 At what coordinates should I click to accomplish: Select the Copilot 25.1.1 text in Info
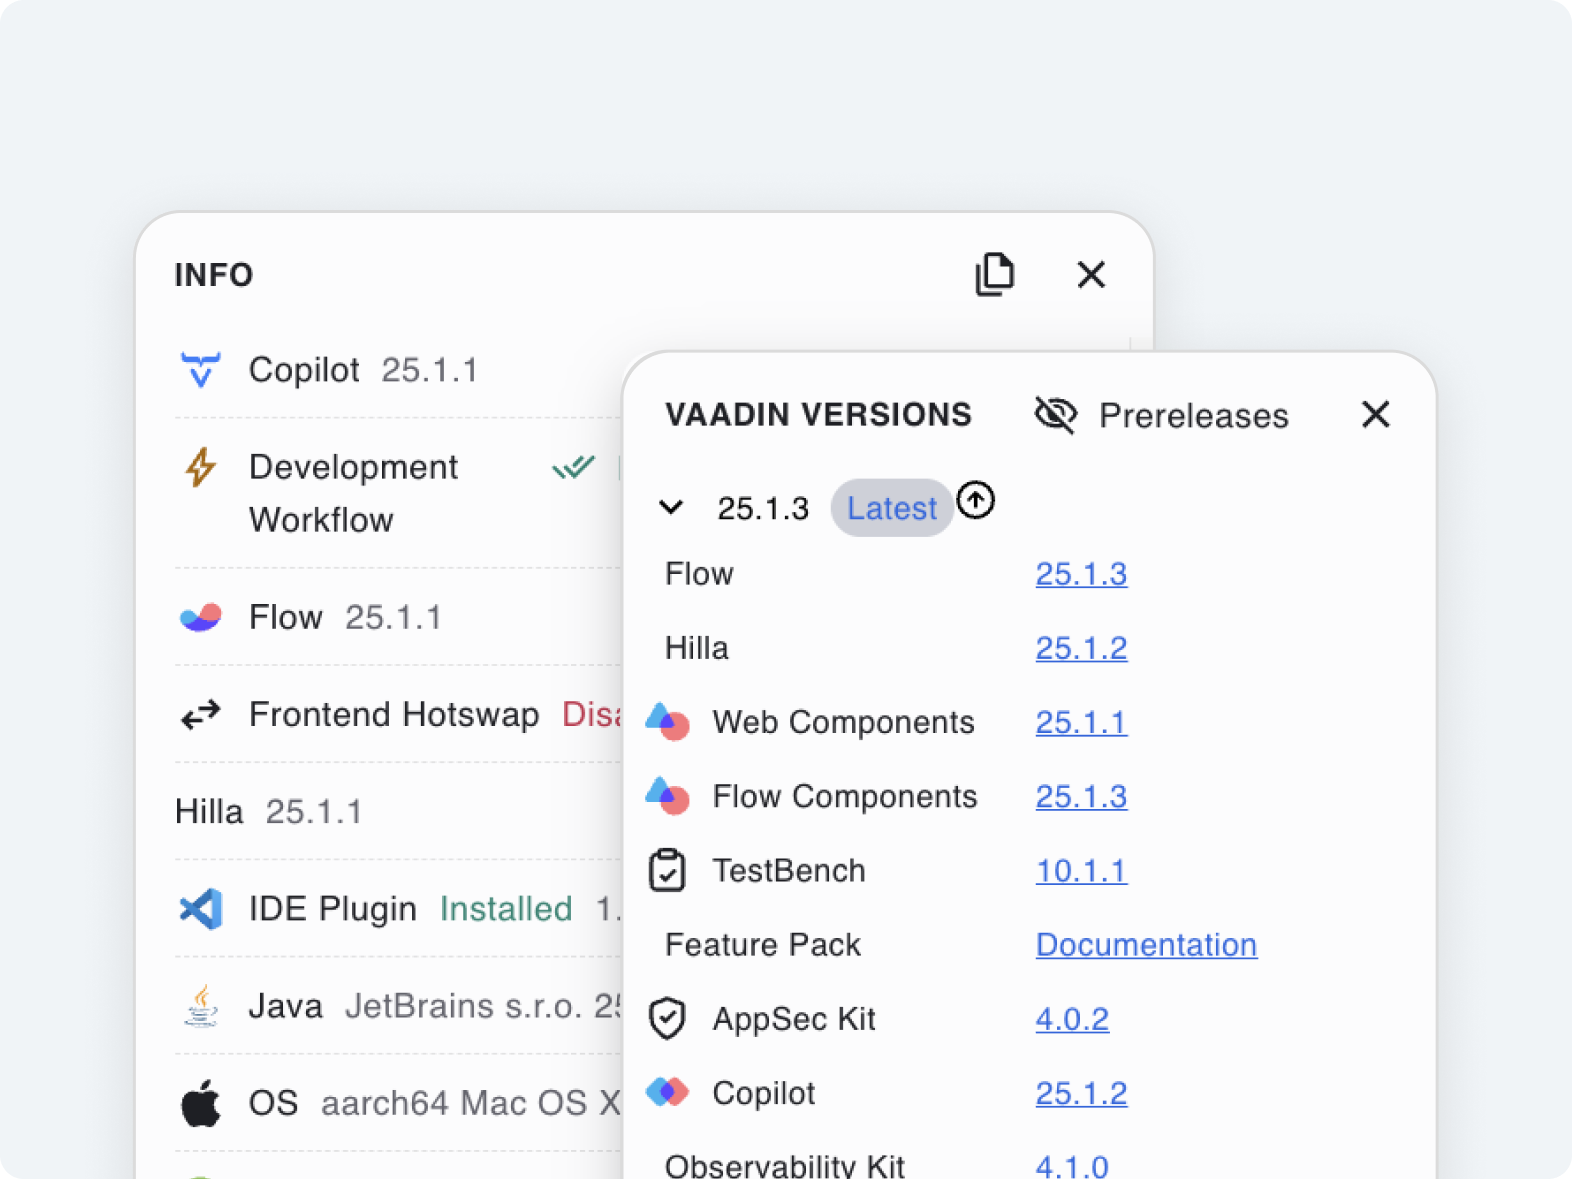(363, 370)
